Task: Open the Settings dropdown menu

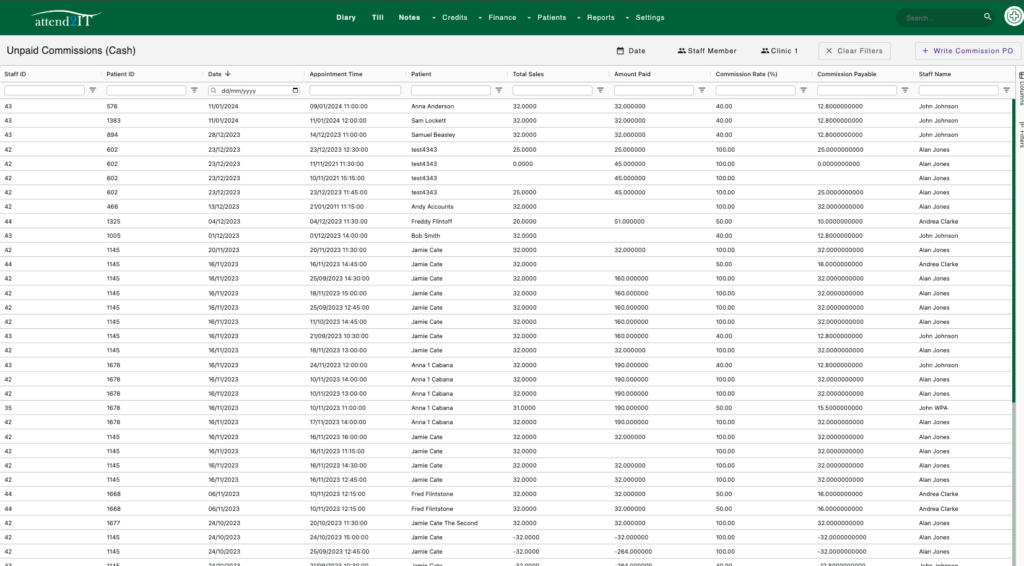Action: (645, 18)
